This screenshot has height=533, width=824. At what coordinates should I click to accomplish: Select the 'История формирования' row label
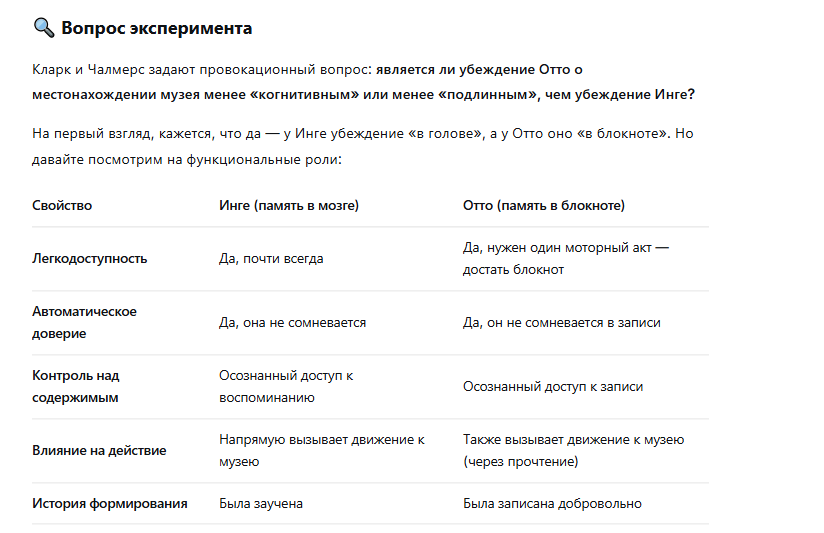point(110,504)
